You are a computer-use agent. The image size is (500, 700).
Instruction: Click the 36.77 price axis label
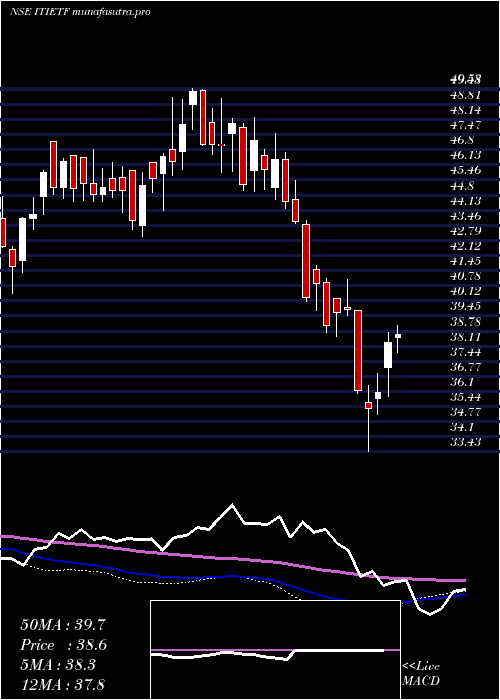(x=466, y=367)
